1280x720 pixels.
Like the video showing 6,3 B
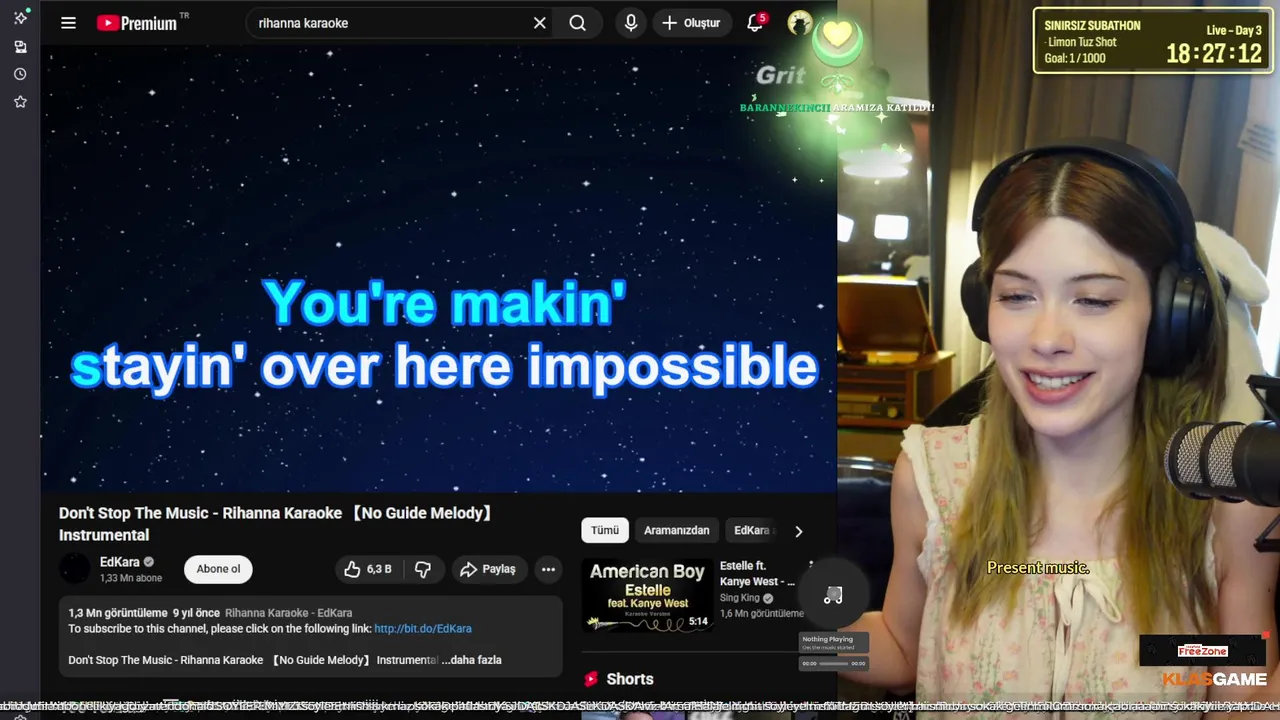368,569
